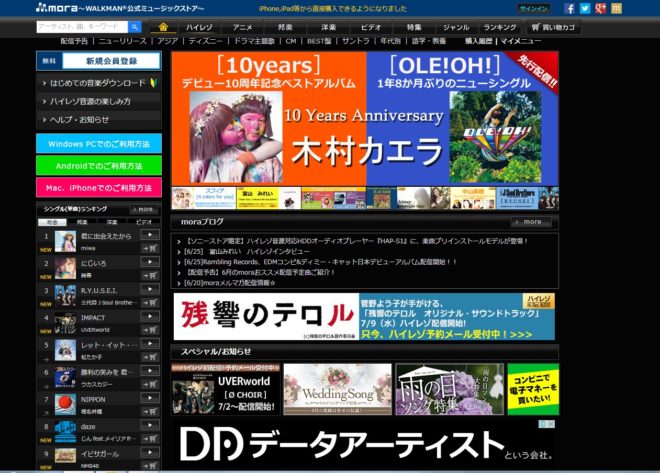Viewport: 660px width, 473px height.
Task: Click the sign-in button (サインイン)
Action: tap(533, 8)
